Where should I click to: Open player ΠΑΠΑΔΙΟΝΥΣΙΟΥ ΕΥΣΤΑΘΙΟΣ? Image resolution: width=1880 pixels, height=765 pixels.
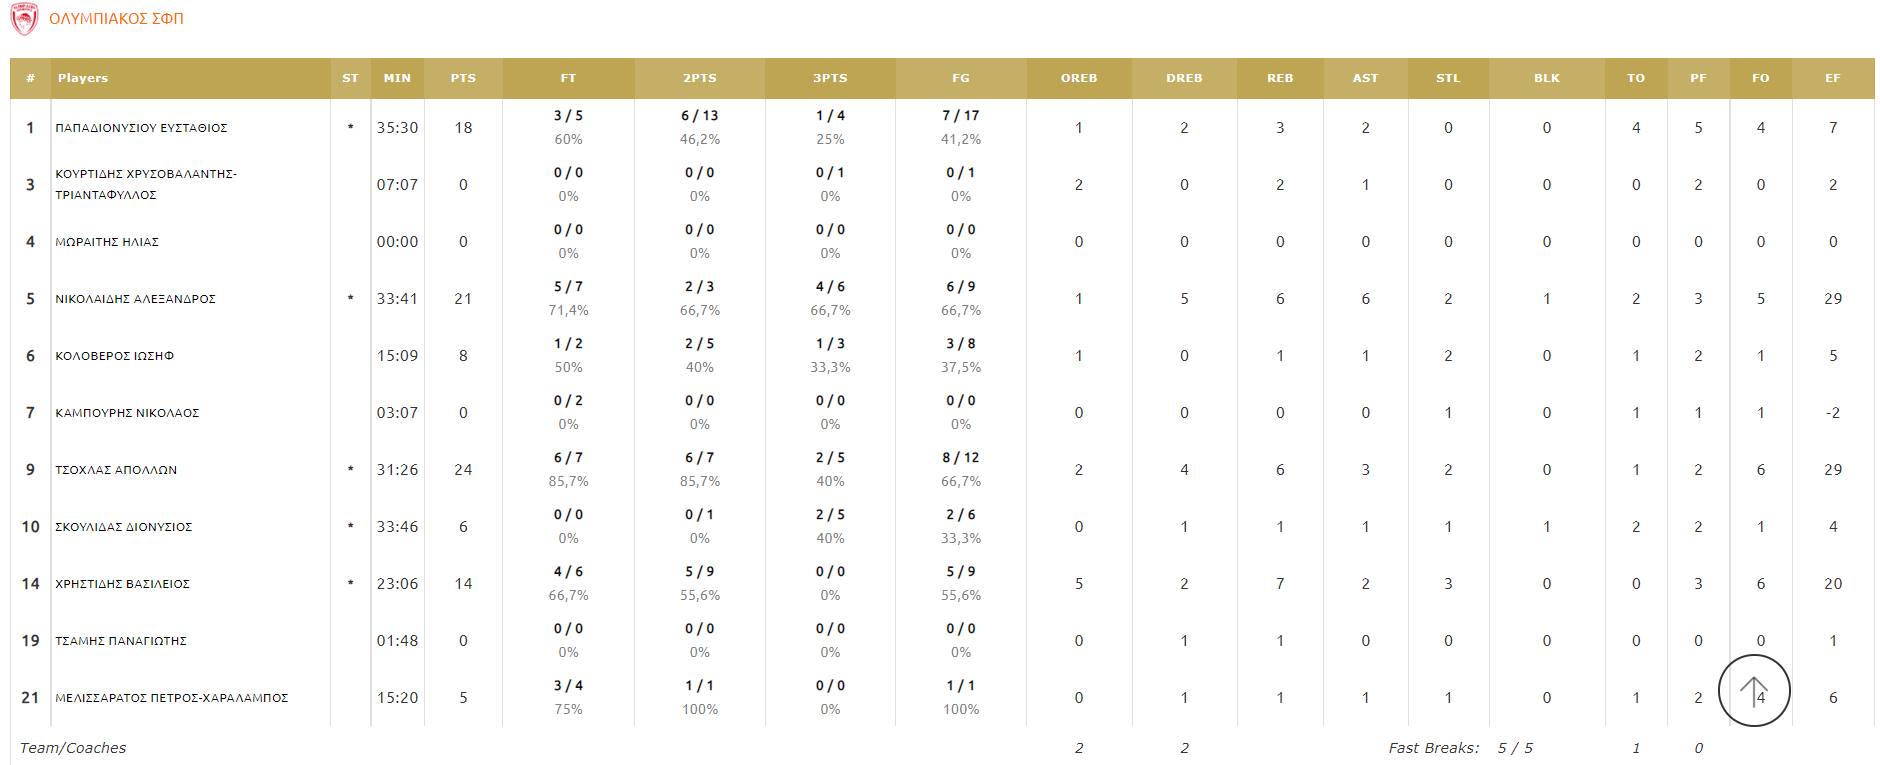point(141,128)
